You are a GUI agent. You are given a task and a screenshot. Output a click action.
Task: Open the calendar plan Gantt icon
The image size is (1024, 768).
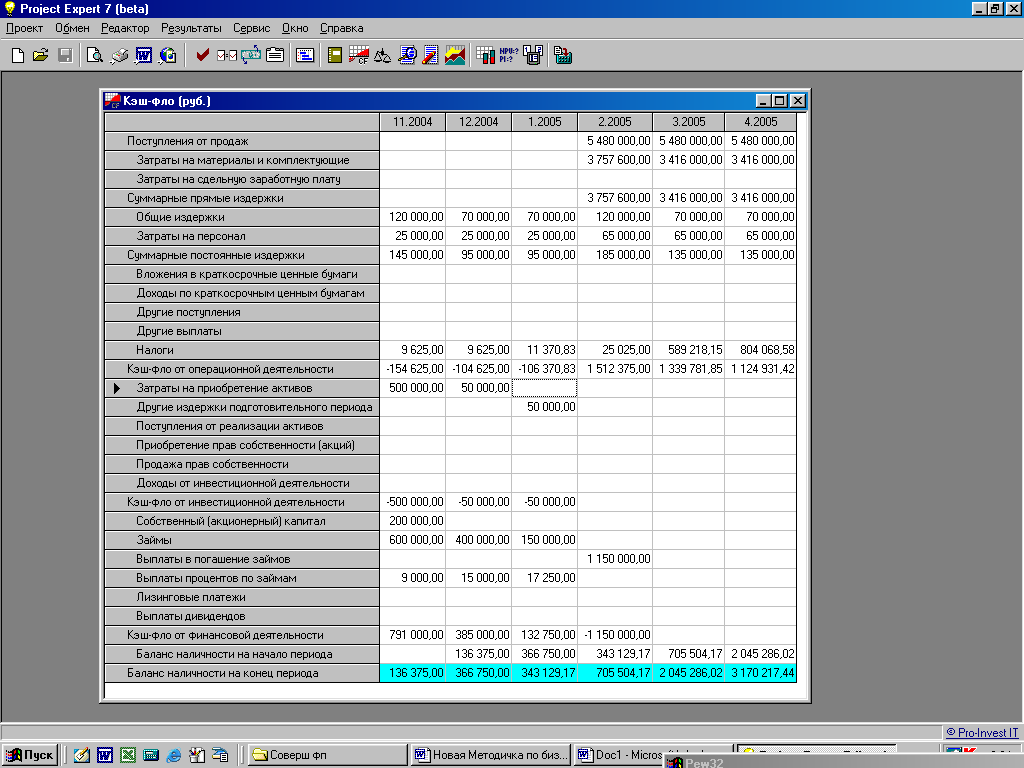pos(305,56)
